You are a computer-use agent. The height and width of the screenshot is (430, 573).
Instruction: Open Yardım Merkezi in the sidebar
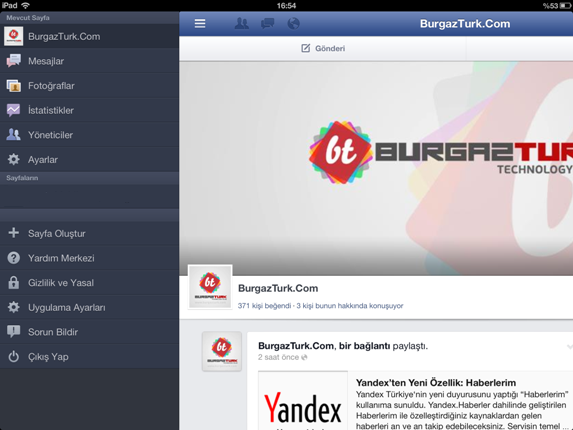click(x=90, y=258)
